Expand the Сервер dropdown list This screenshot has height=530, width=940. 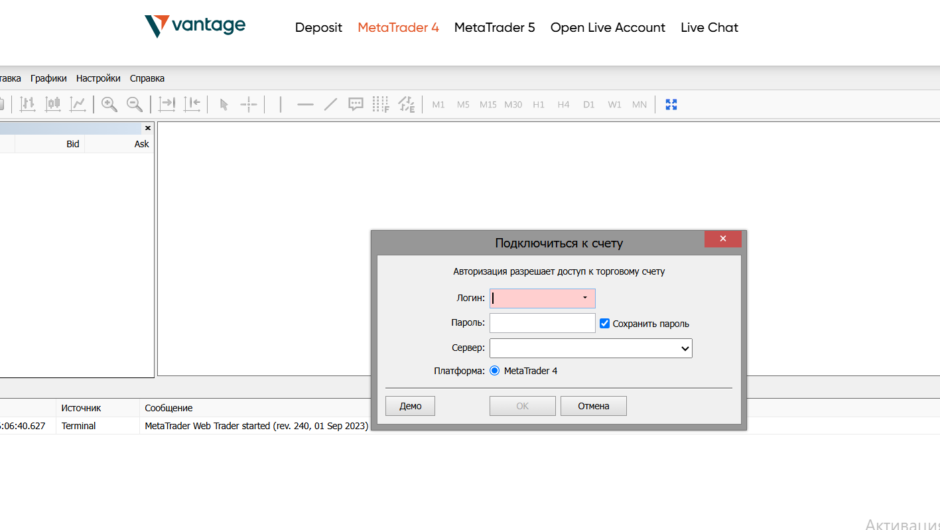point(684,348)
